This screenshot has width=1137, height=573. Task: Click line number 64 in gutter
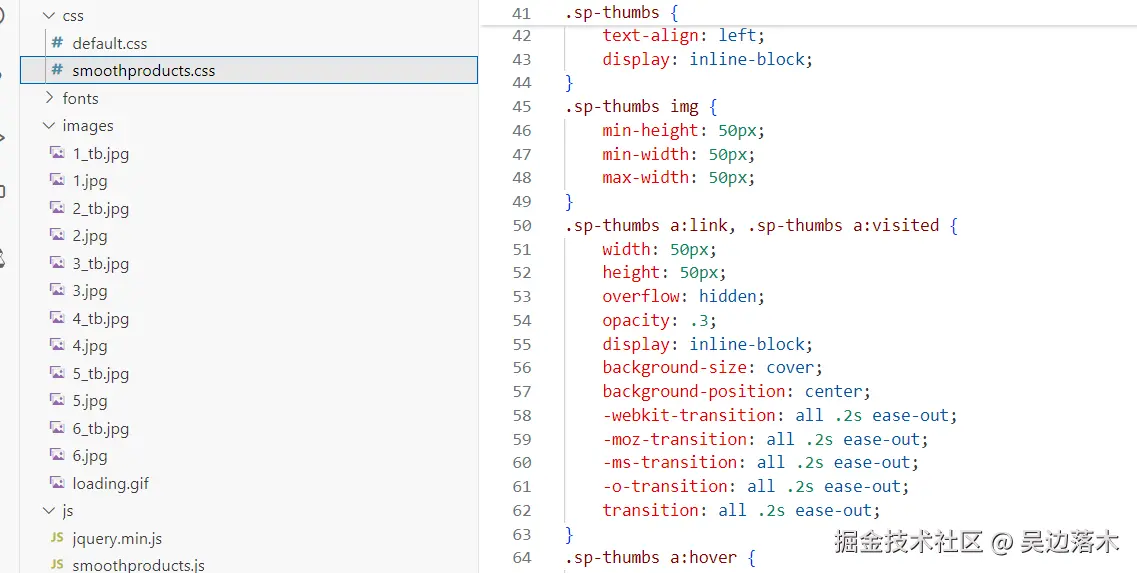(521, 558)
